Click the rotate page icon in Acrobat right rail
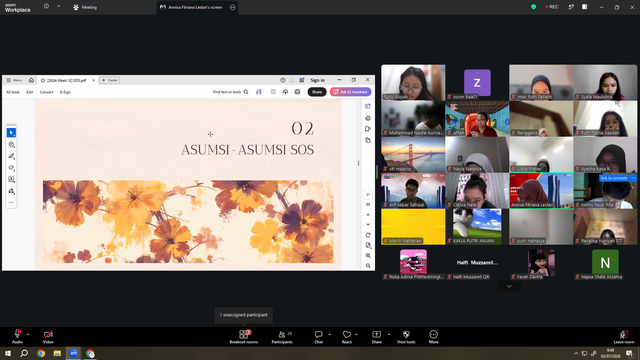This screenshot has height=360, width=640. tap(368, 235)
